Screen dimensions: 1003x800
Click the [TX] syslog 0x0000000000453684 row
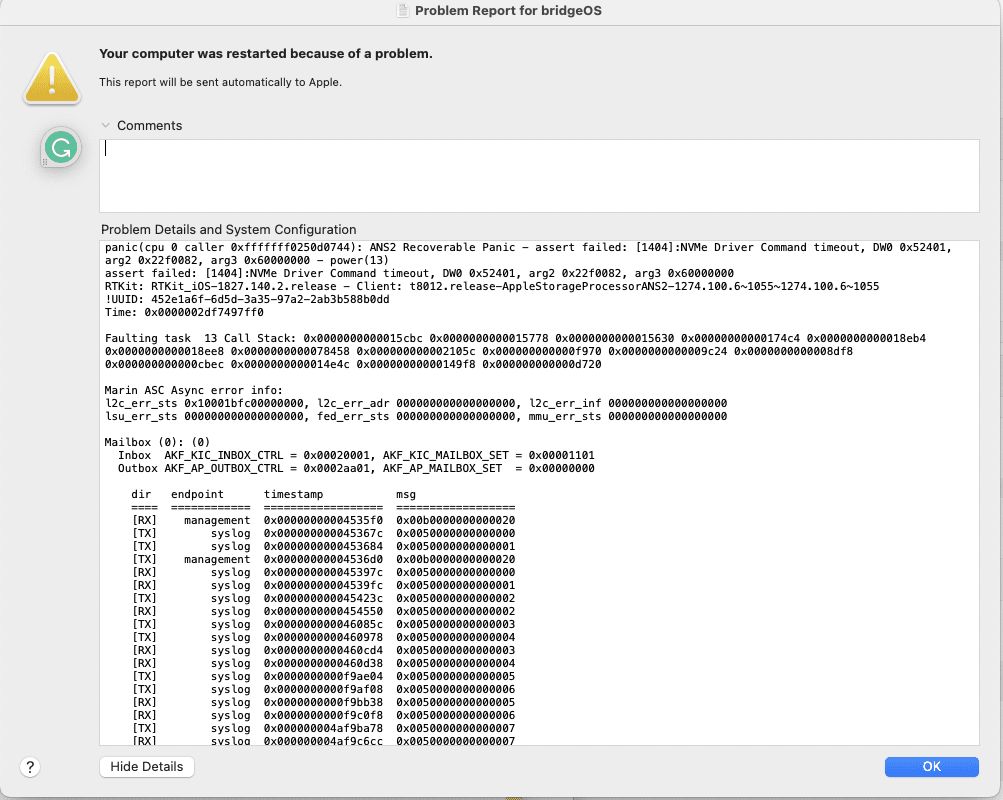coord(324,546)
